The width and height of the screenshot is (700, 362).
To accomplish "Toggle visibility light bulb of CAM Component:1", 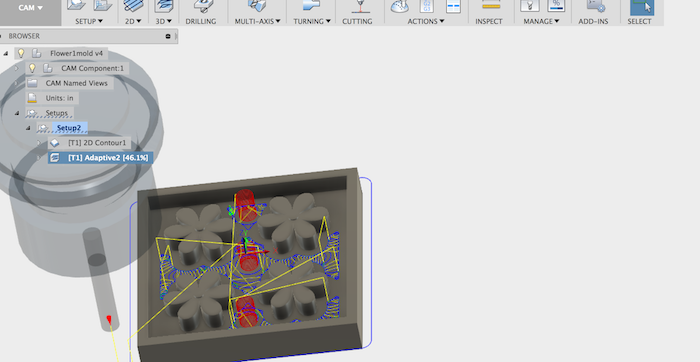I will tap(32, 68).
